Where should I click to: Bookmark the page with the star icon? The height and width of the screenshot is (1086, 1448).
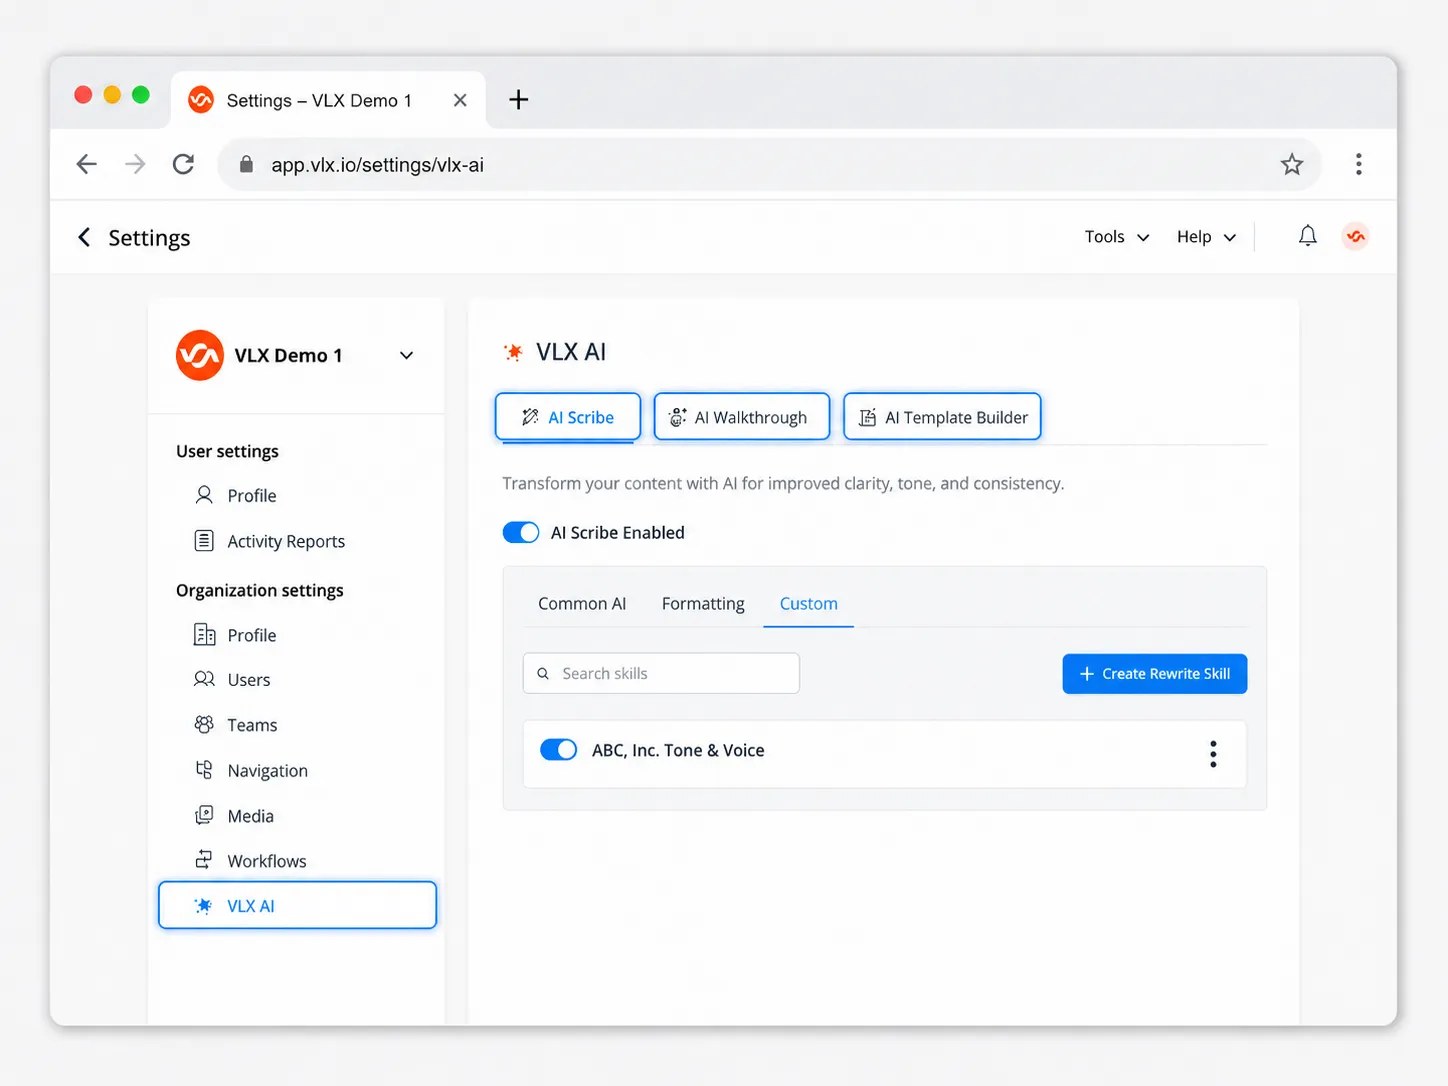coord(1292,164)
